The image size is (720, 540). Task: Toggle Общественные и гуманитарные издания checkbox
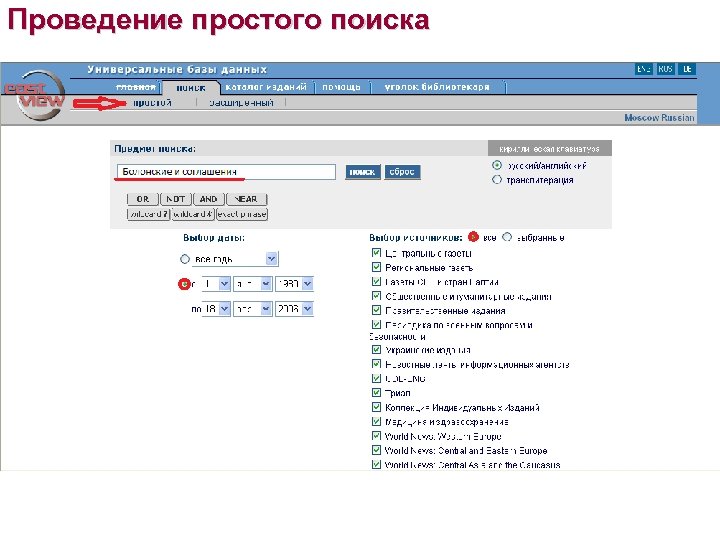(x=376, y=296)
